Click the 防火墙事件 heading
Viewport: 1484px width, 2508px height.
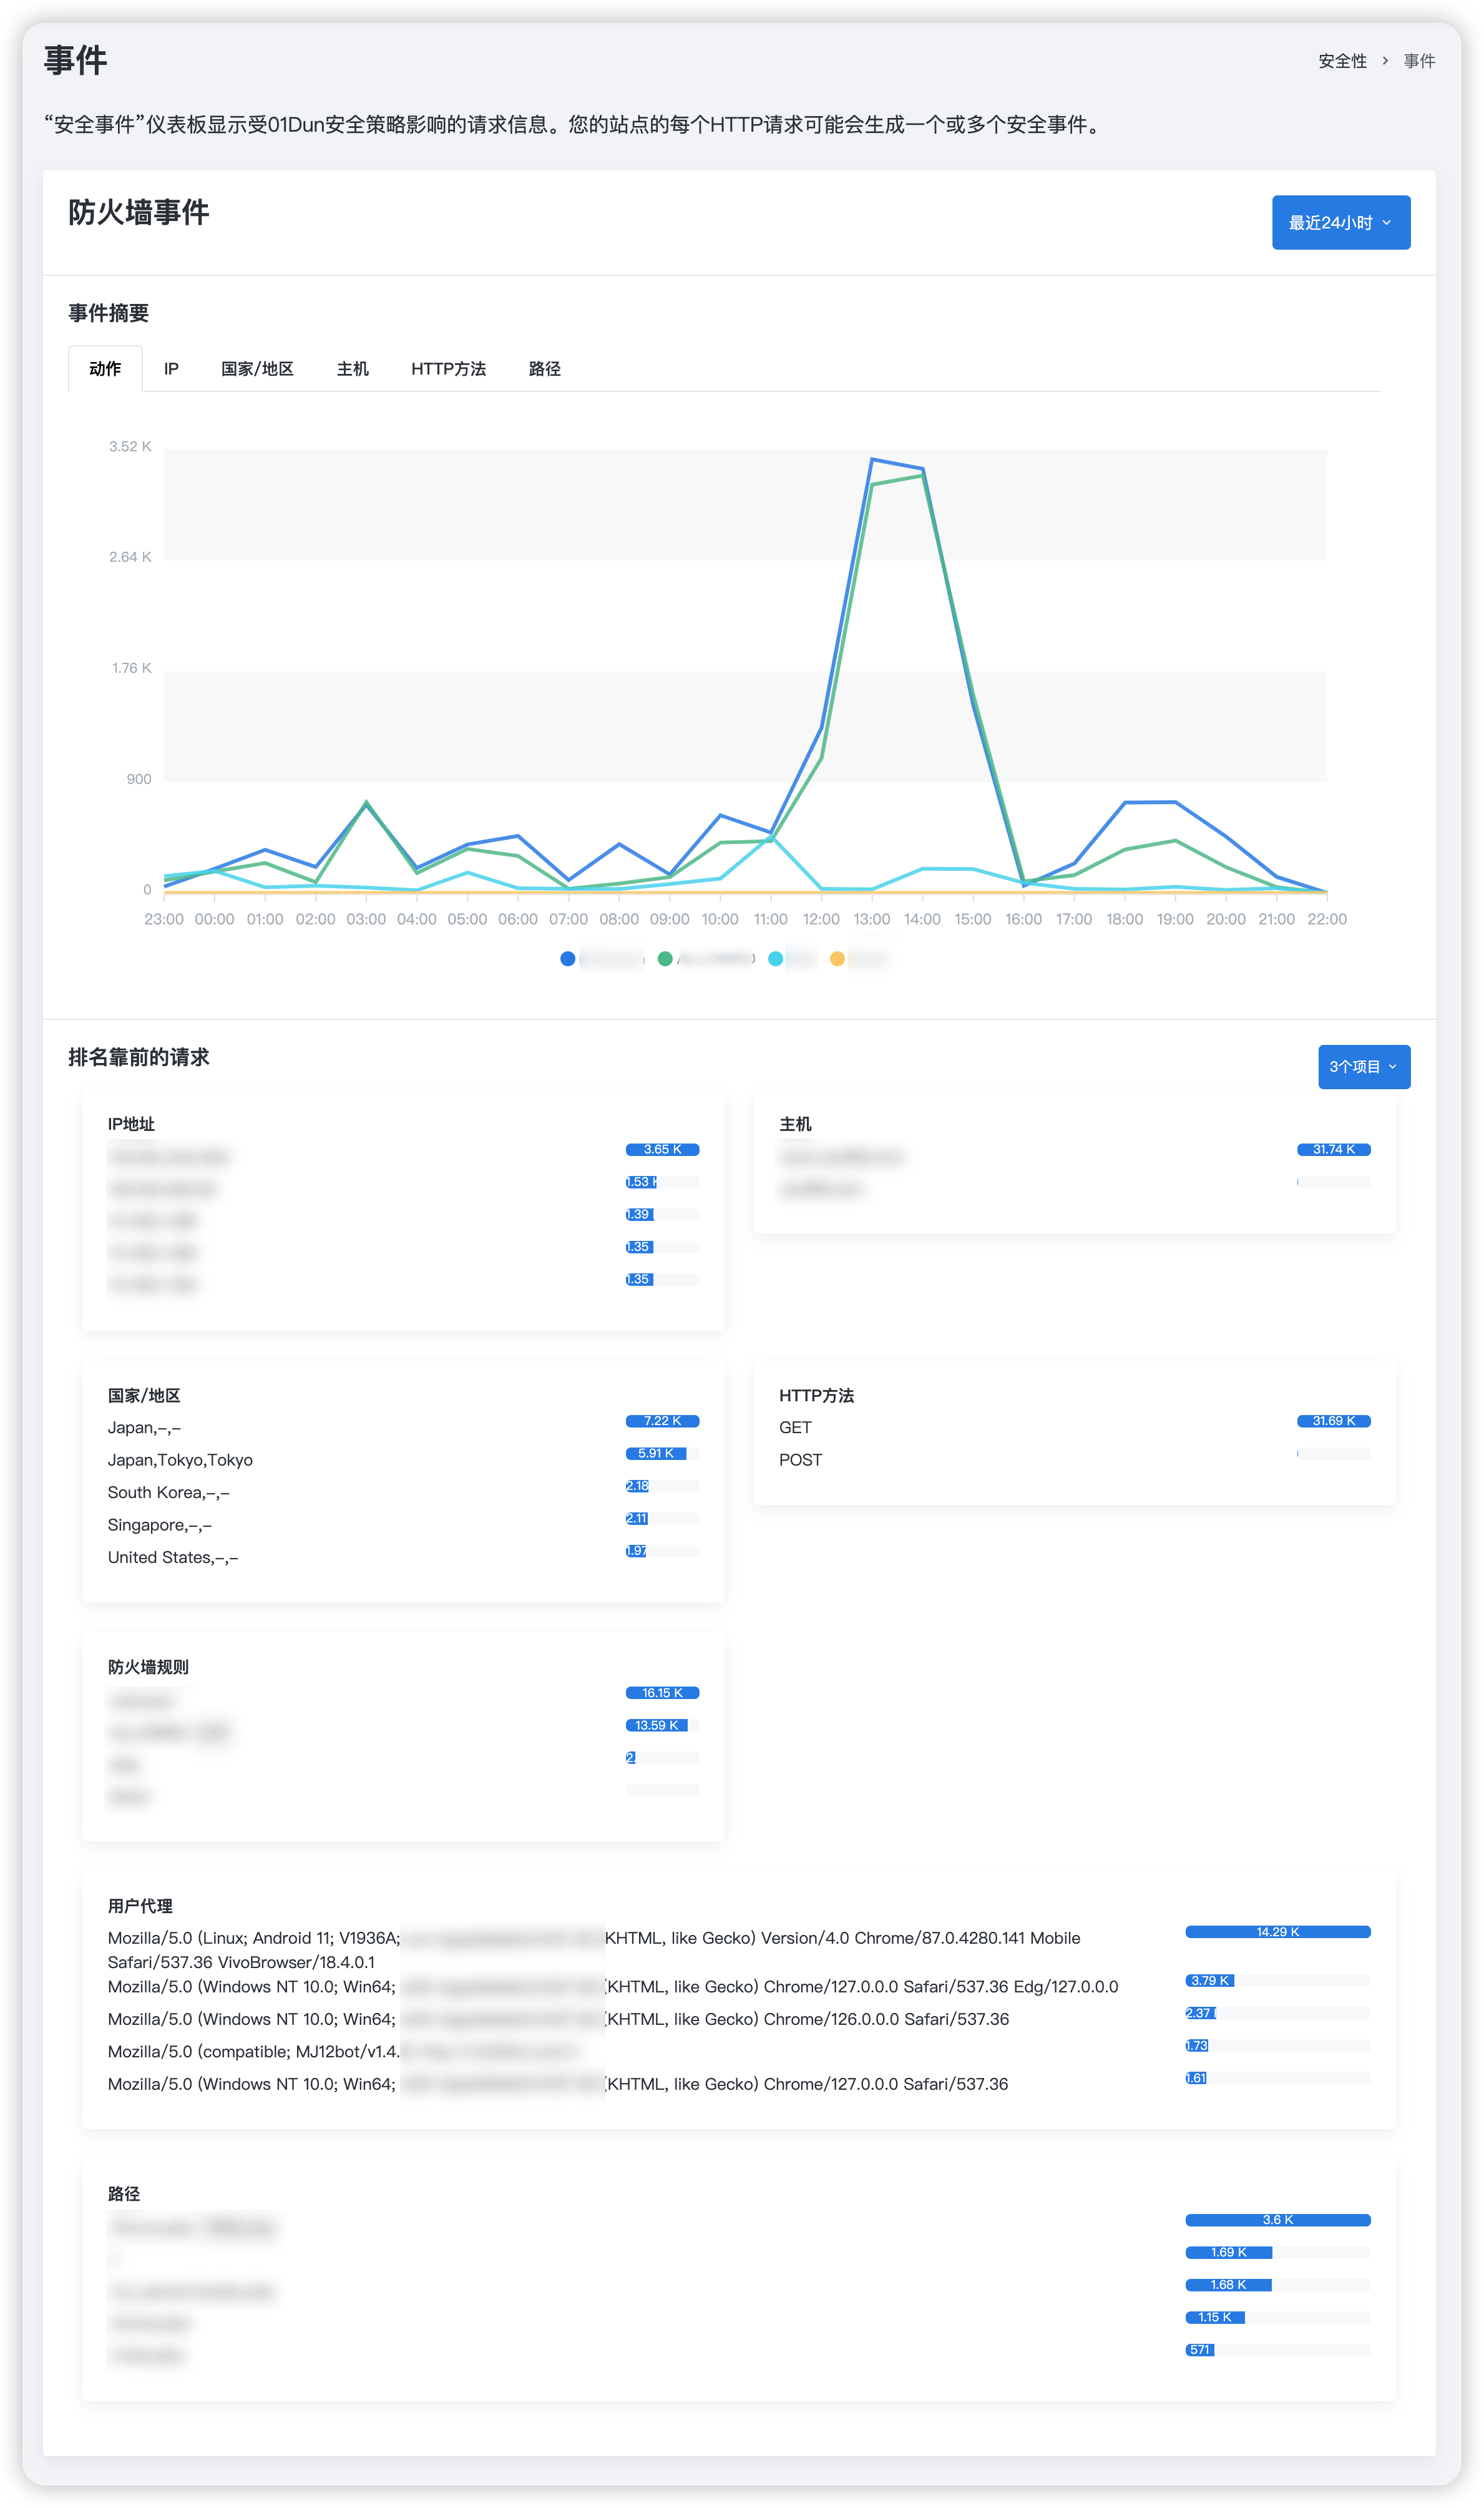(x=139, y=212)
